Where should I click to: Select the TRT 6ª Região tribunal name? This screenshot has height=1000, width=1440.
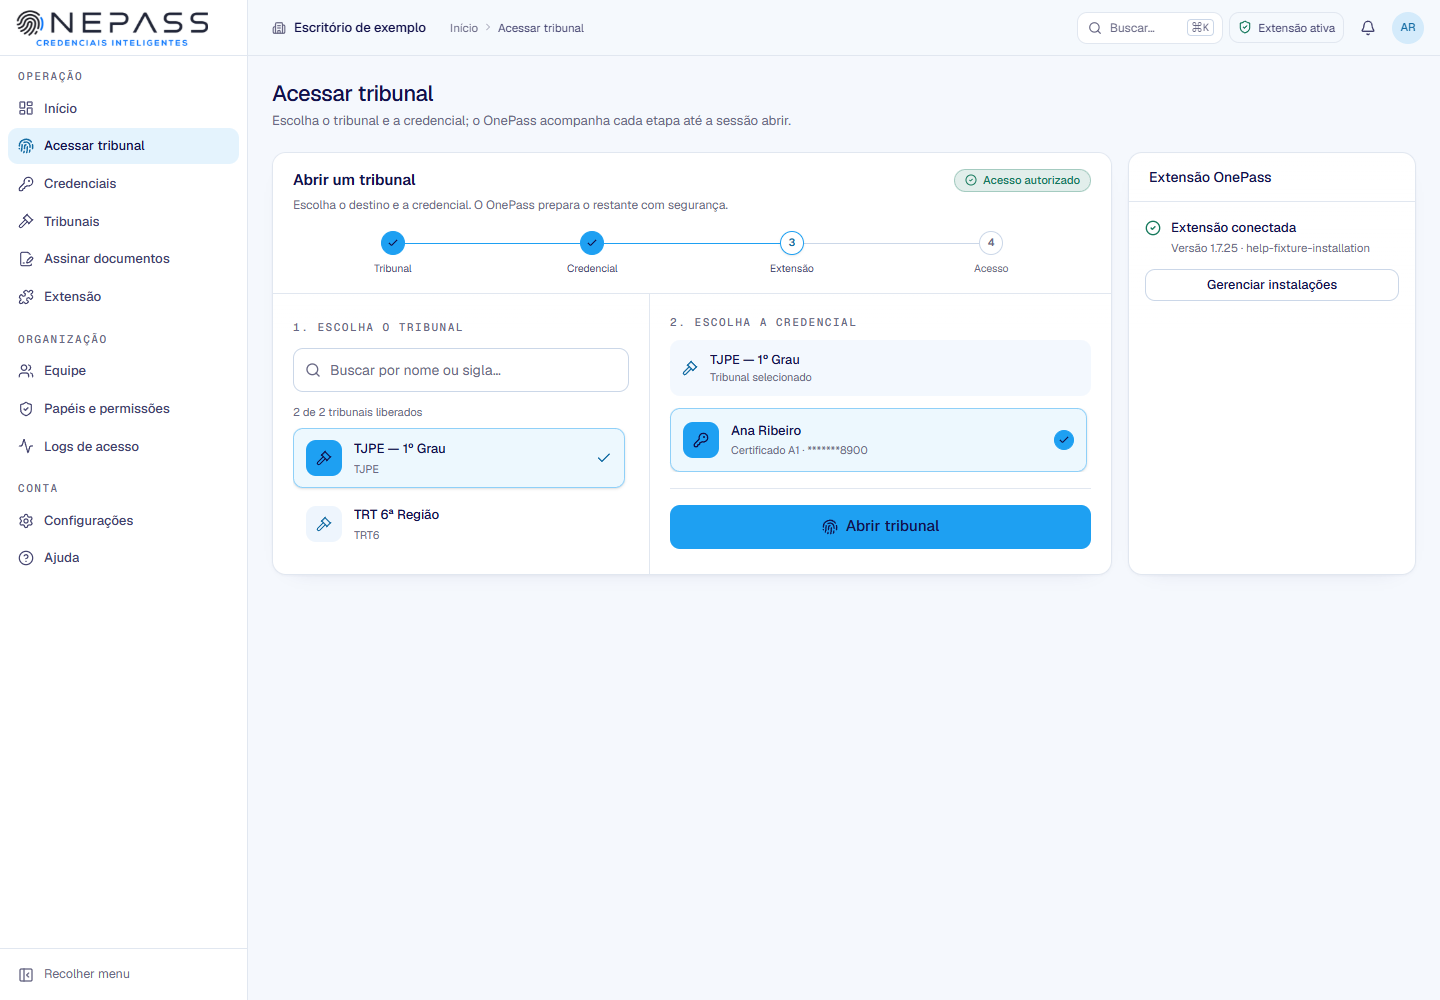pyautogui.click(x=396, y=515)
